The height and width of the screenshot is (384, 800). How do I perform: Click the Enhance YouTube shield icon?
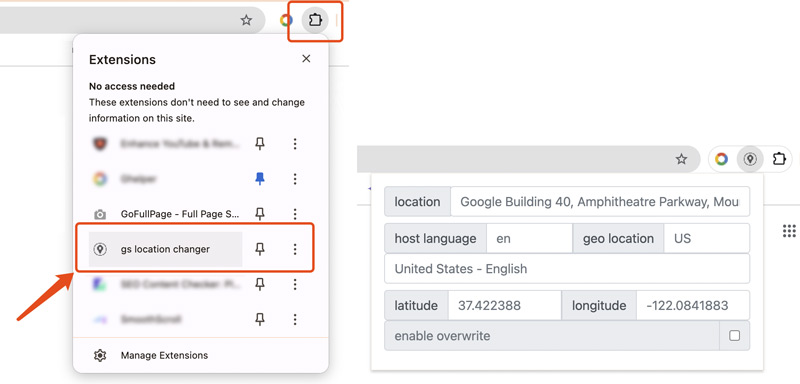pyautogui.click(x=100, y=144)
